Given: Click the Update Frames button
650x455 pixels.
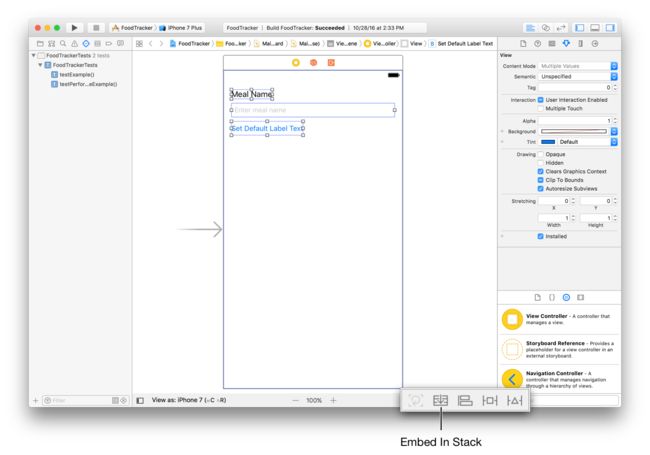Looking at the screenshot, I should click(x=415, y=400).
